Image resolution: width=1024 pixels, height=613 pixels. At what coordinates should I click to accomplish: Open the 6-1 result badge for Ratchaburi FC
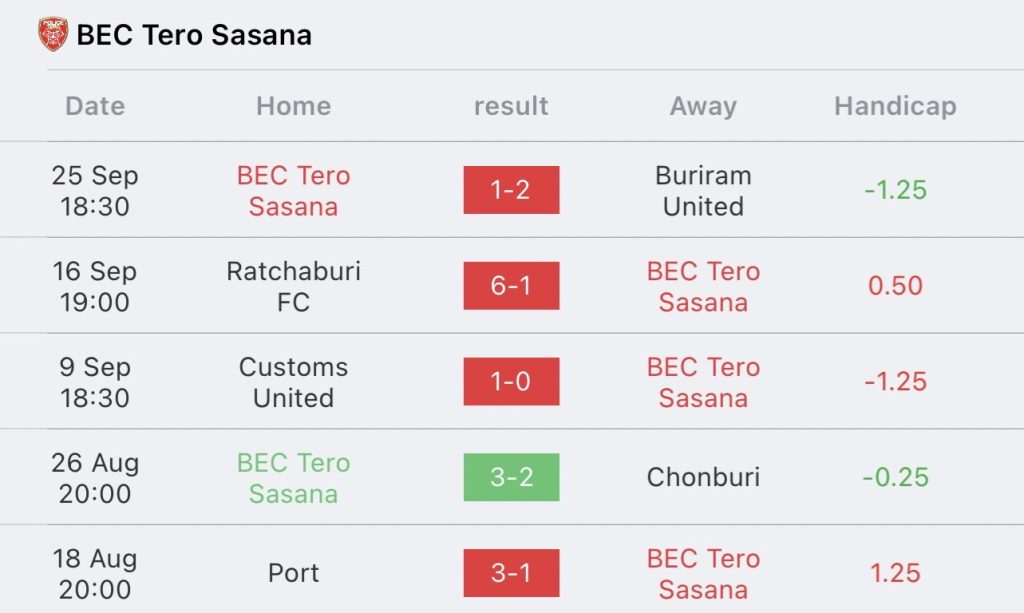click(x=511, y=286)
